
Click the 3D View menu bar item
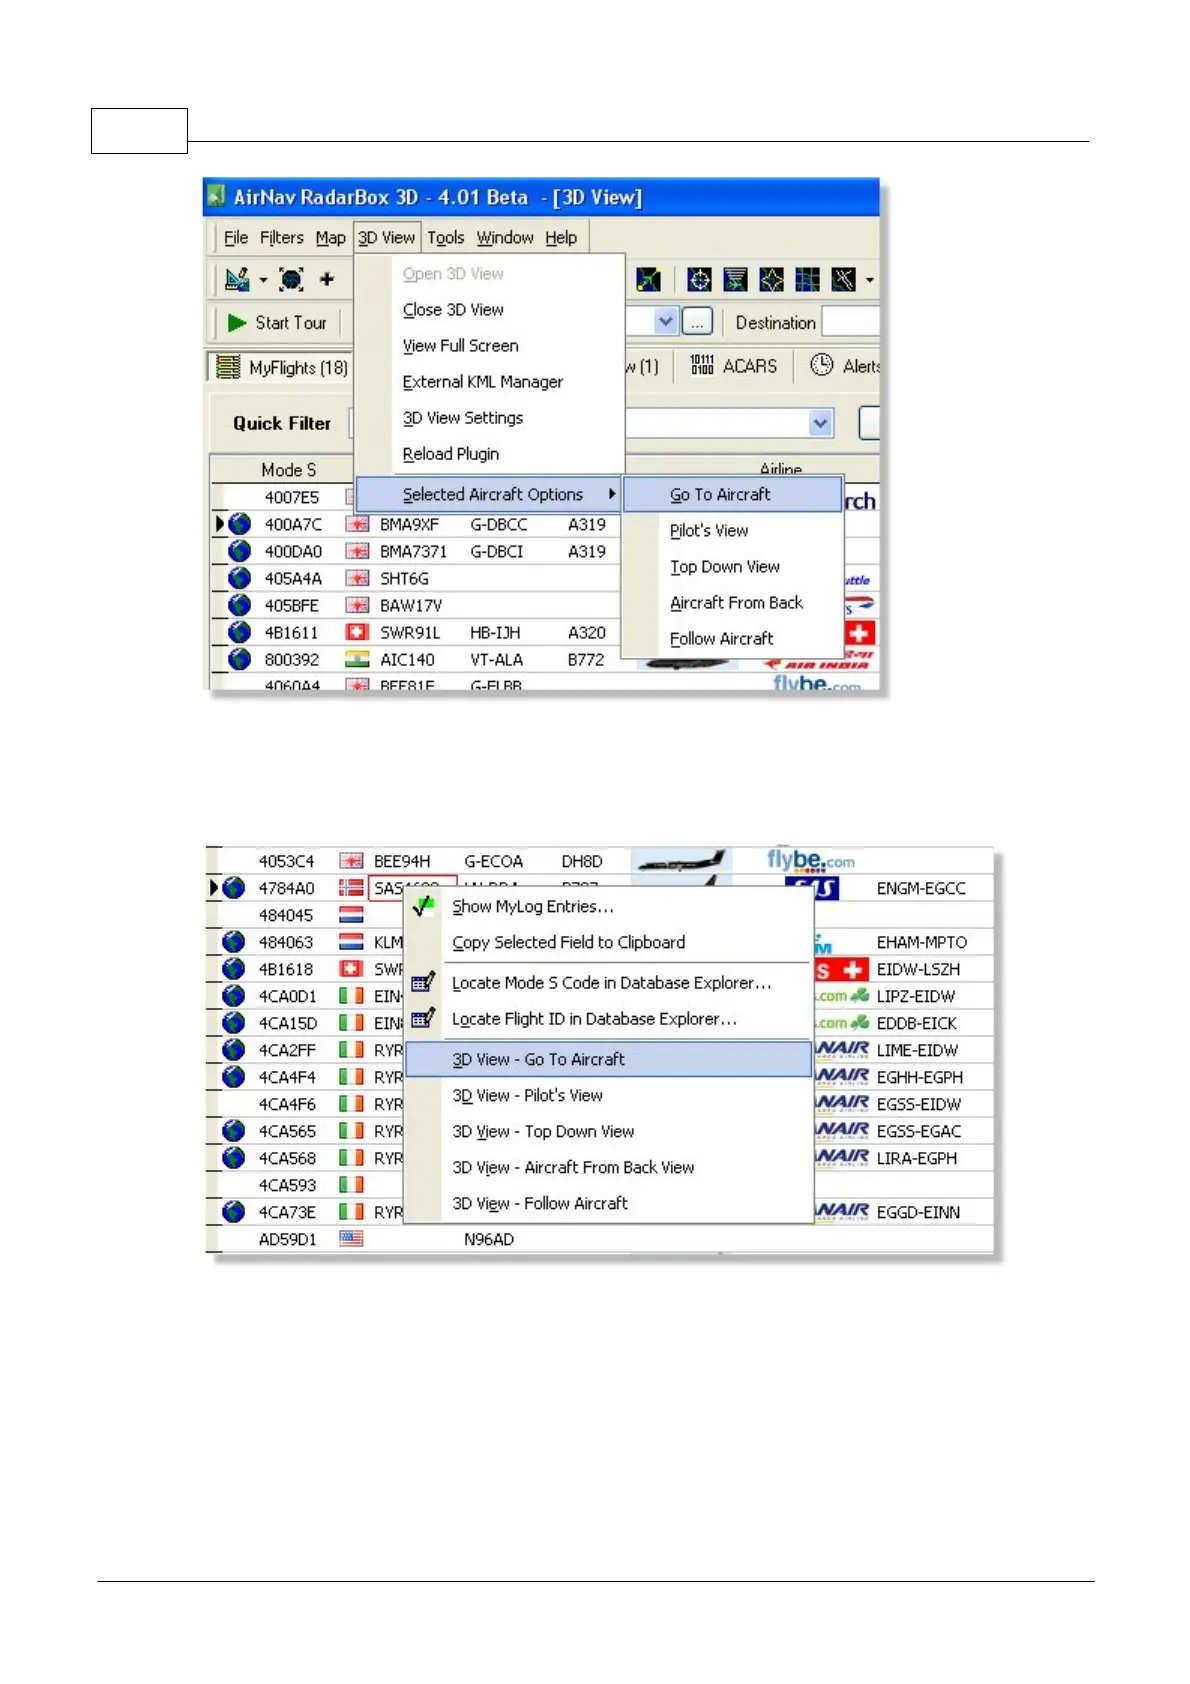tap(386, 238)
